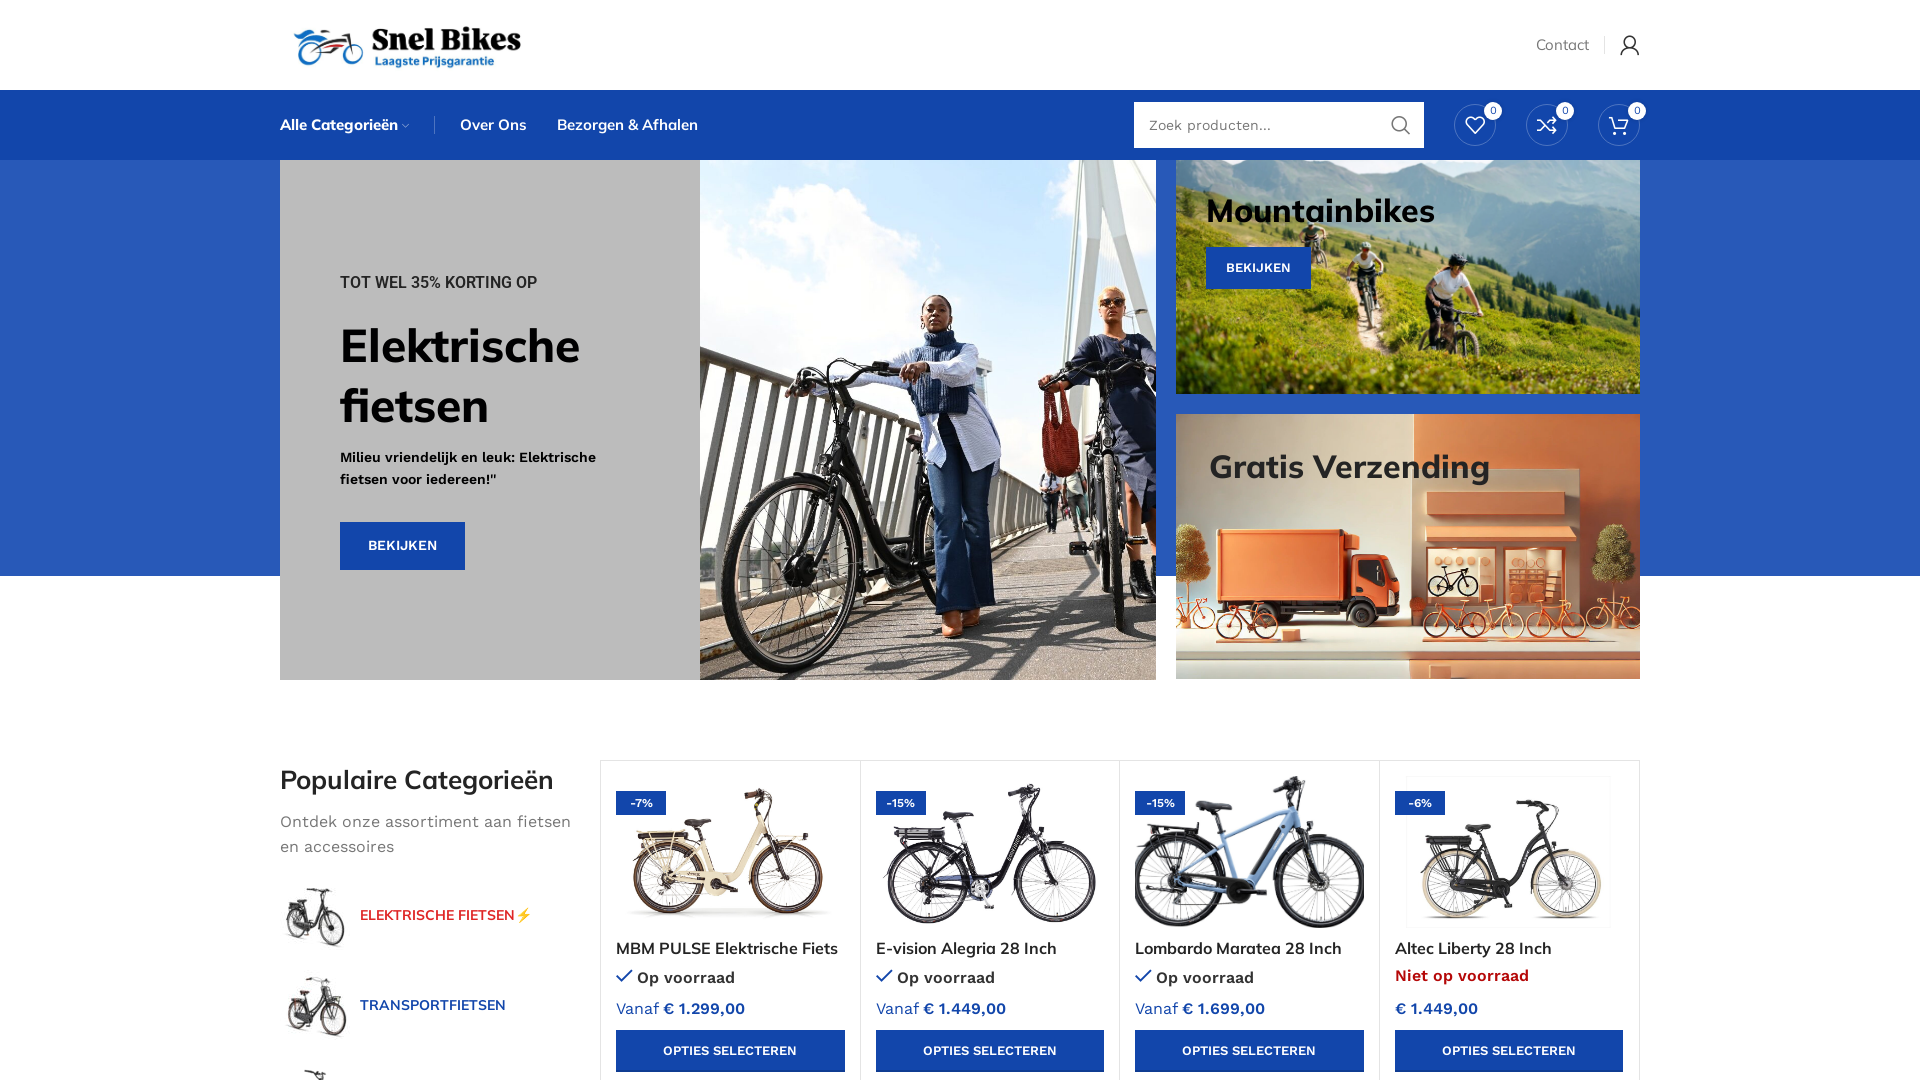The width and height of the screenshot is (1920, 1080).
Task: Select the Transportfietsen category bike icon
Action: click(316, 1006)
